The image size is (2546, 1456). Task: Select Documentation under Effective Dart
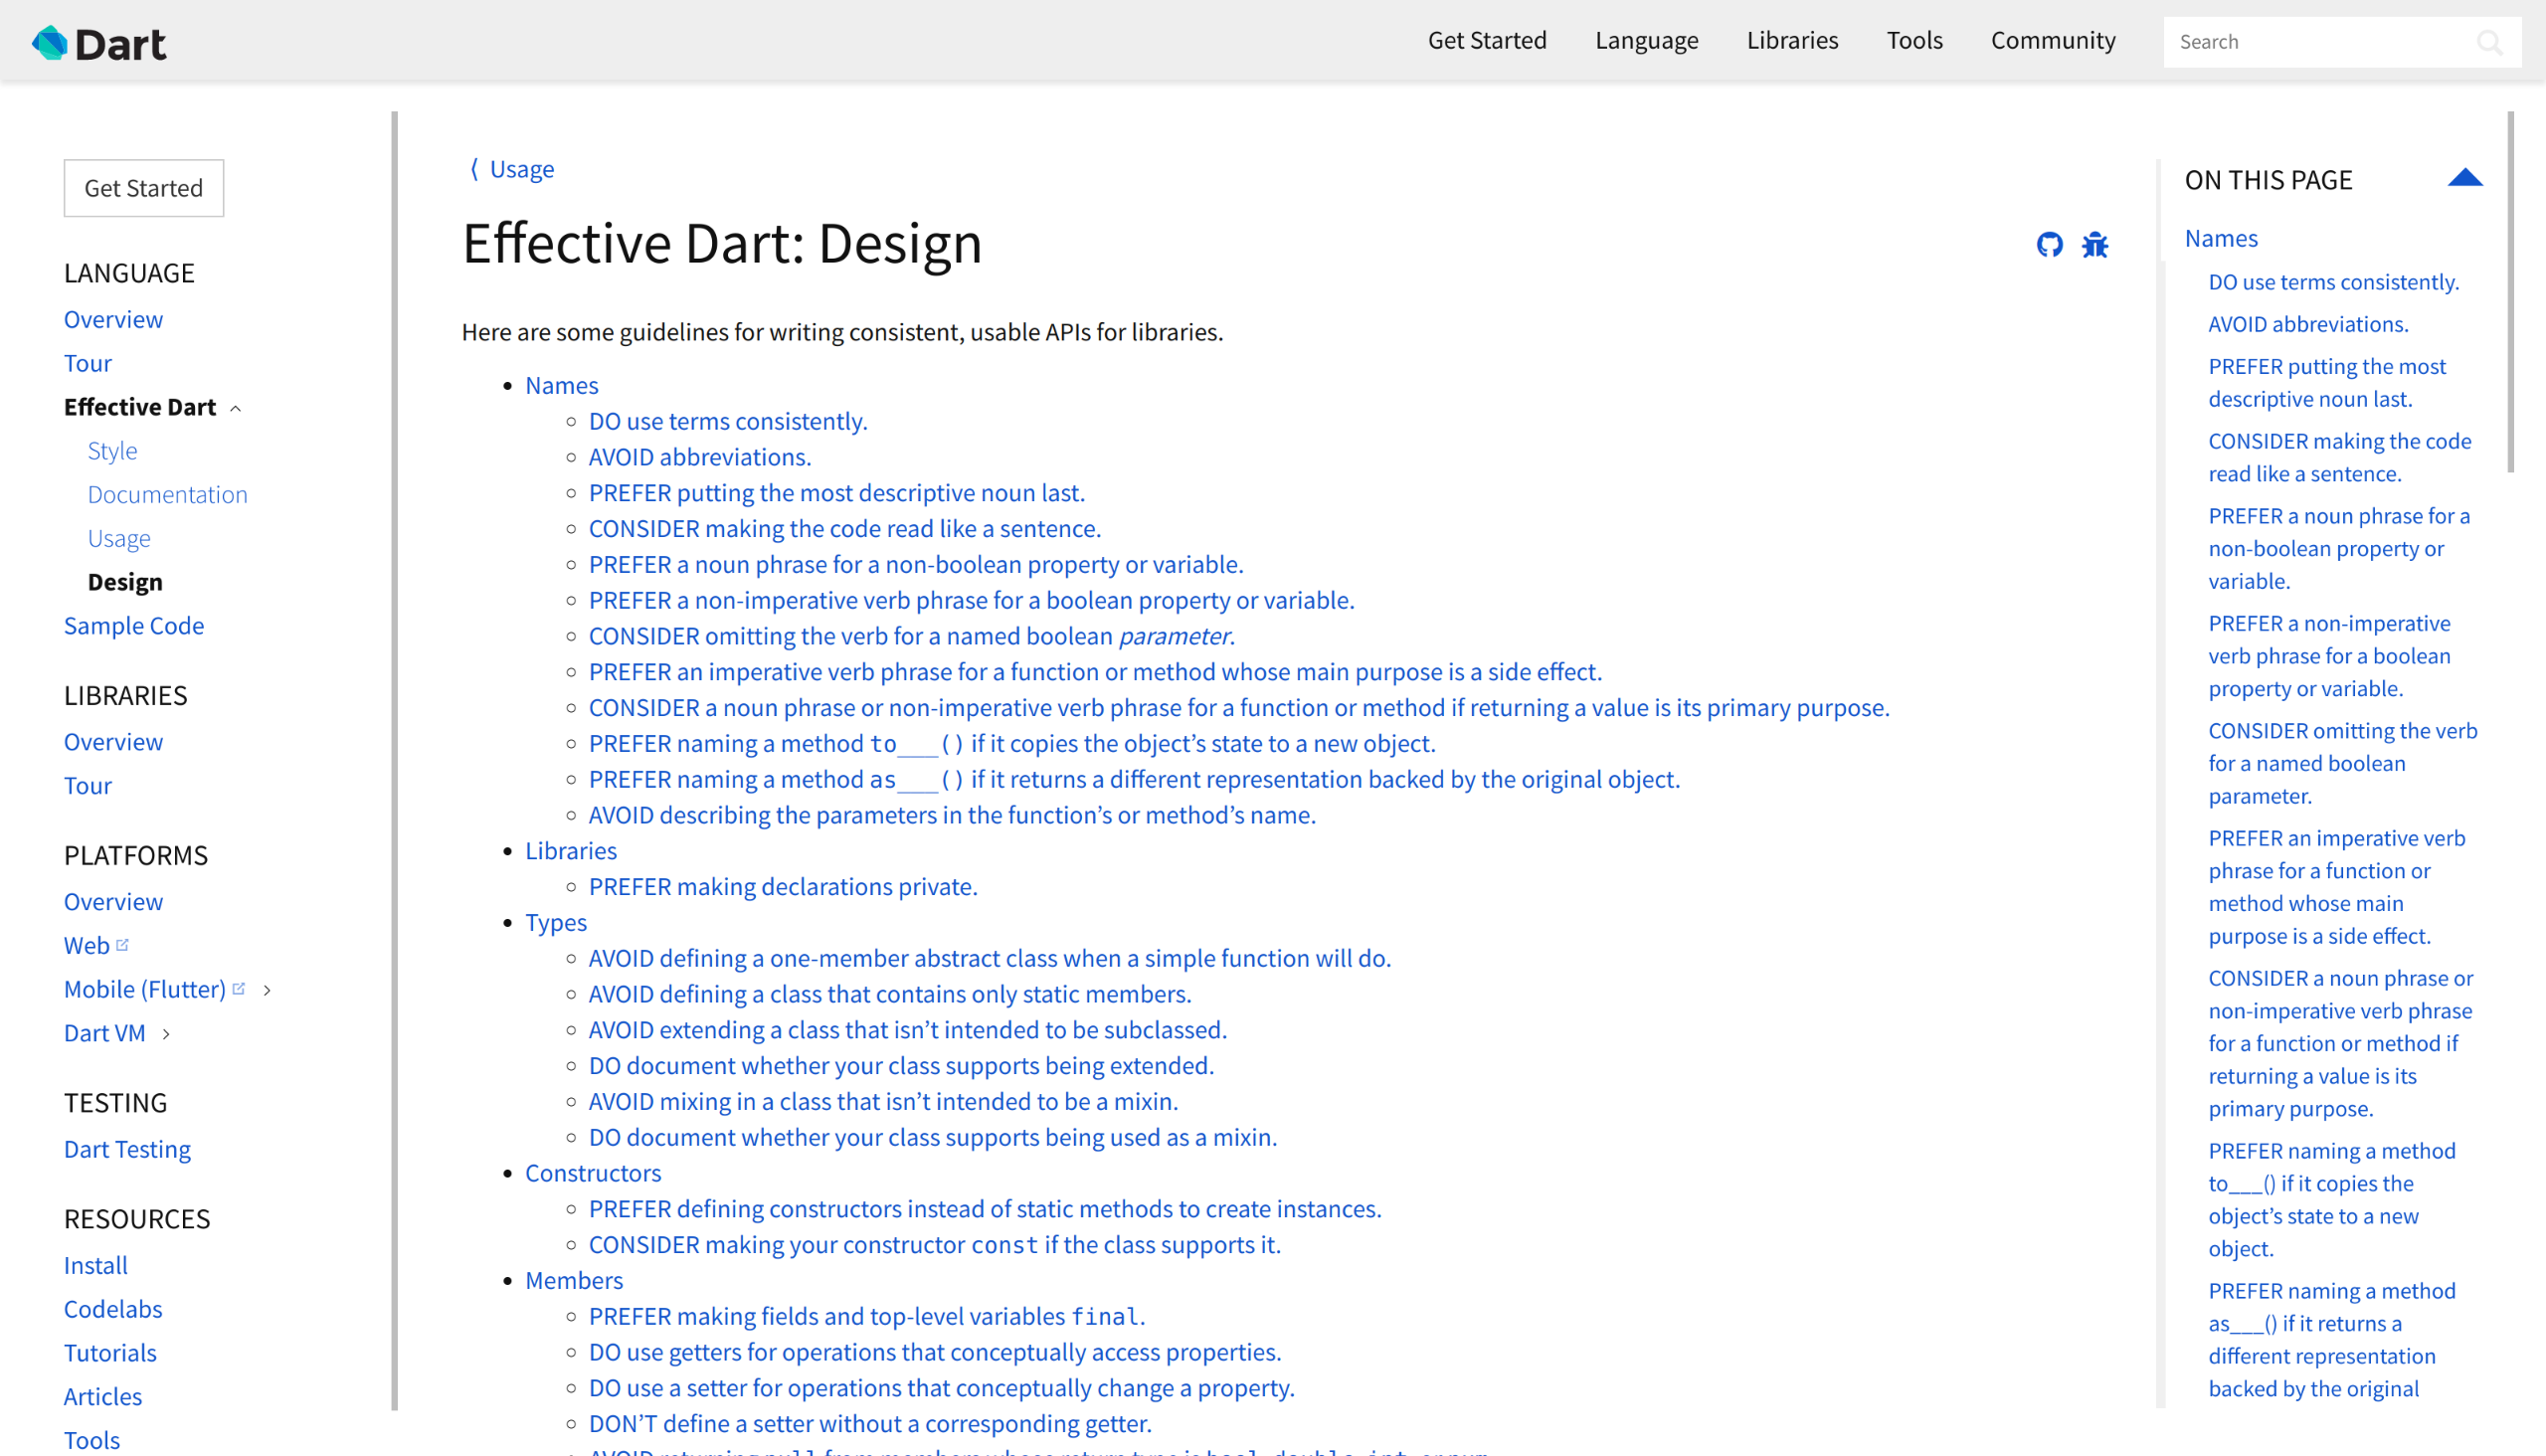click(167, 494)
